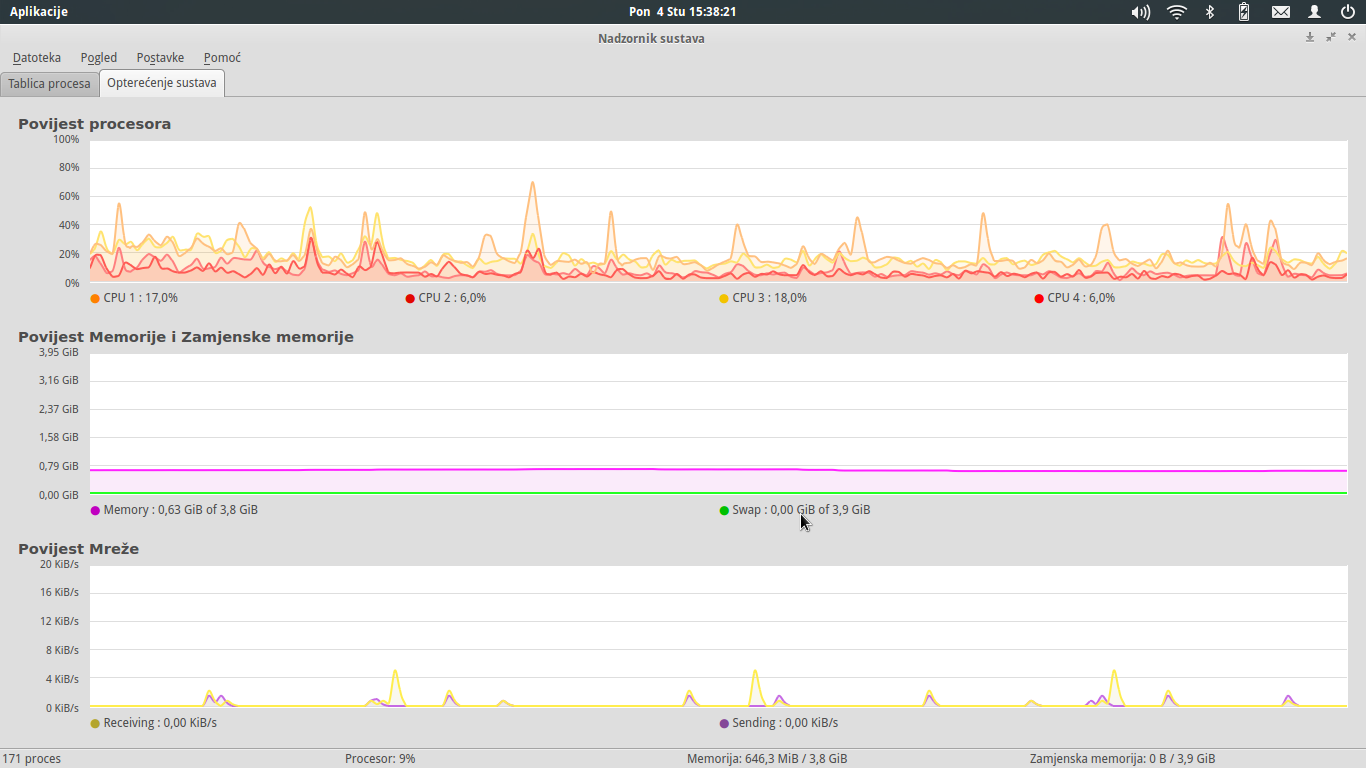Click the Wi-Fi network indicator icon
Screen dimensions: 1366x768
pos(1177,12)
